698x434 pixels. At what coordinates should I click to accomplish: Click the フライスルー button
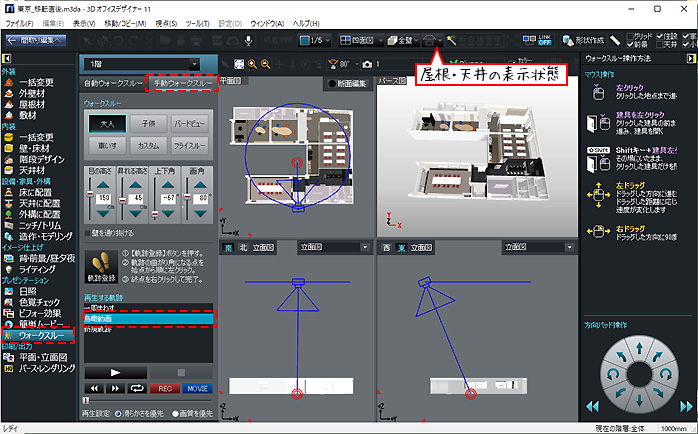[191, 146]
